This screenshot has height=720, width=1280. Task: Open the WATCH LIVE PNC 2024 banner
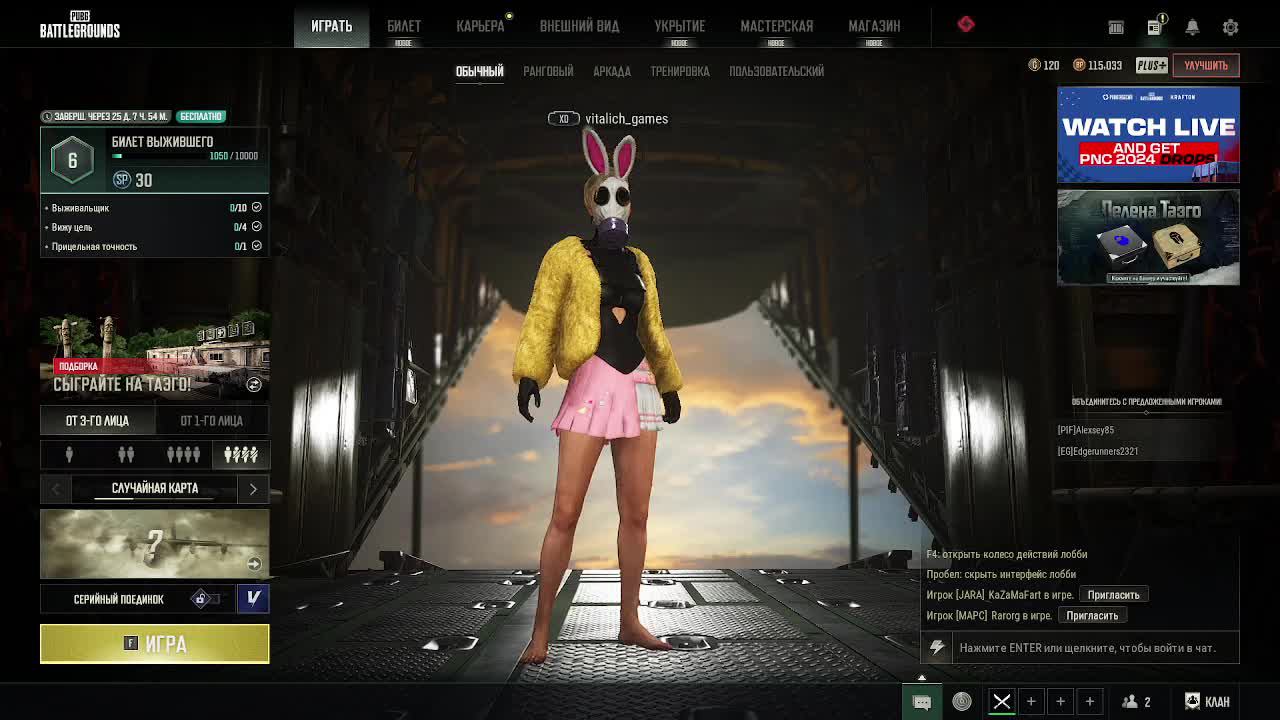pyautogui.click(x=1148, y=135)
